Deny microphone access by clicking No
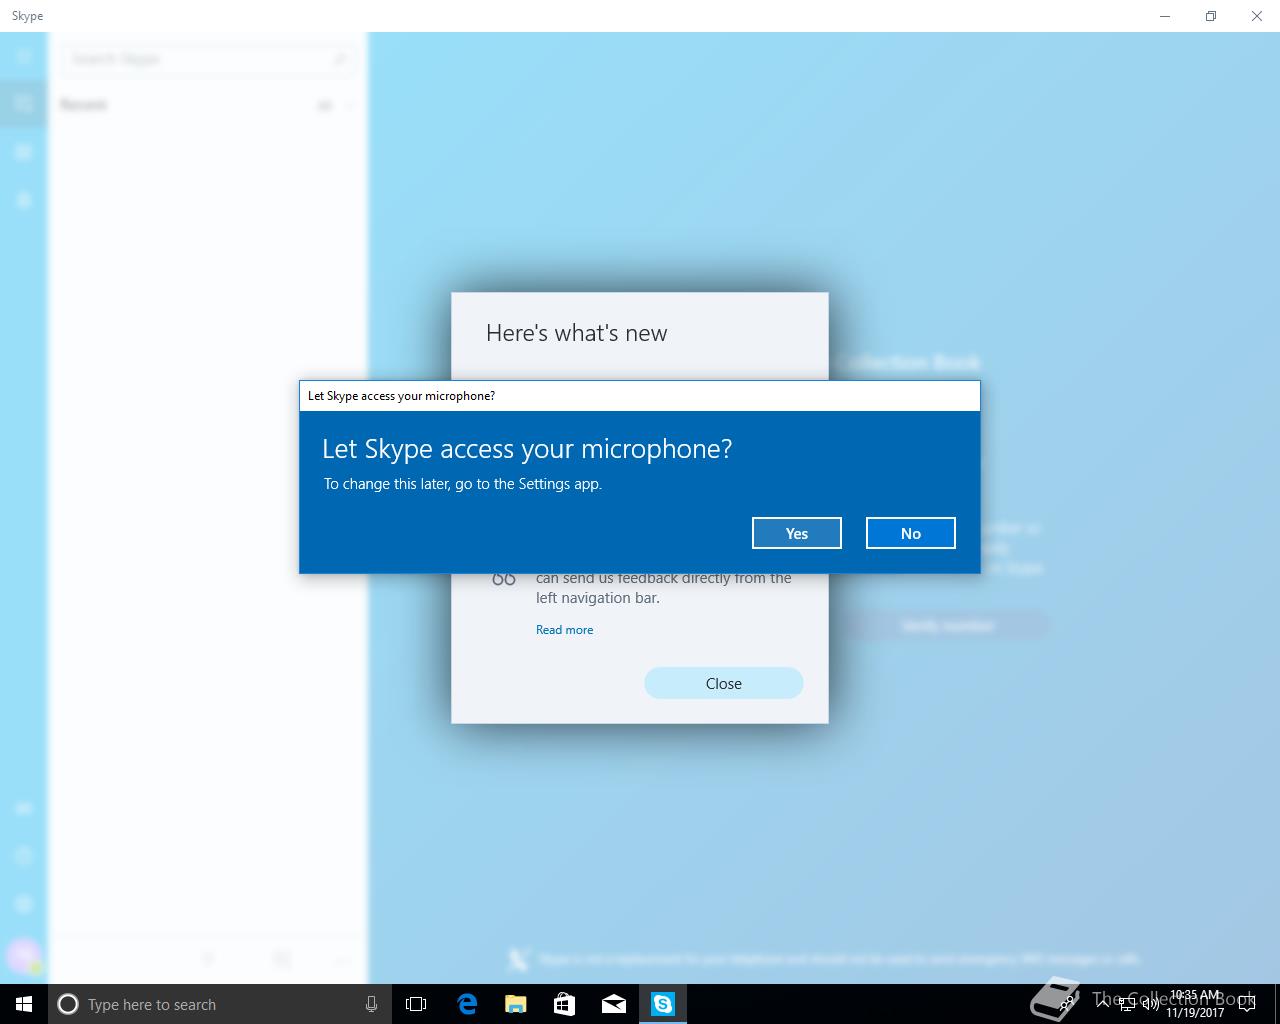 pos(910,533)
